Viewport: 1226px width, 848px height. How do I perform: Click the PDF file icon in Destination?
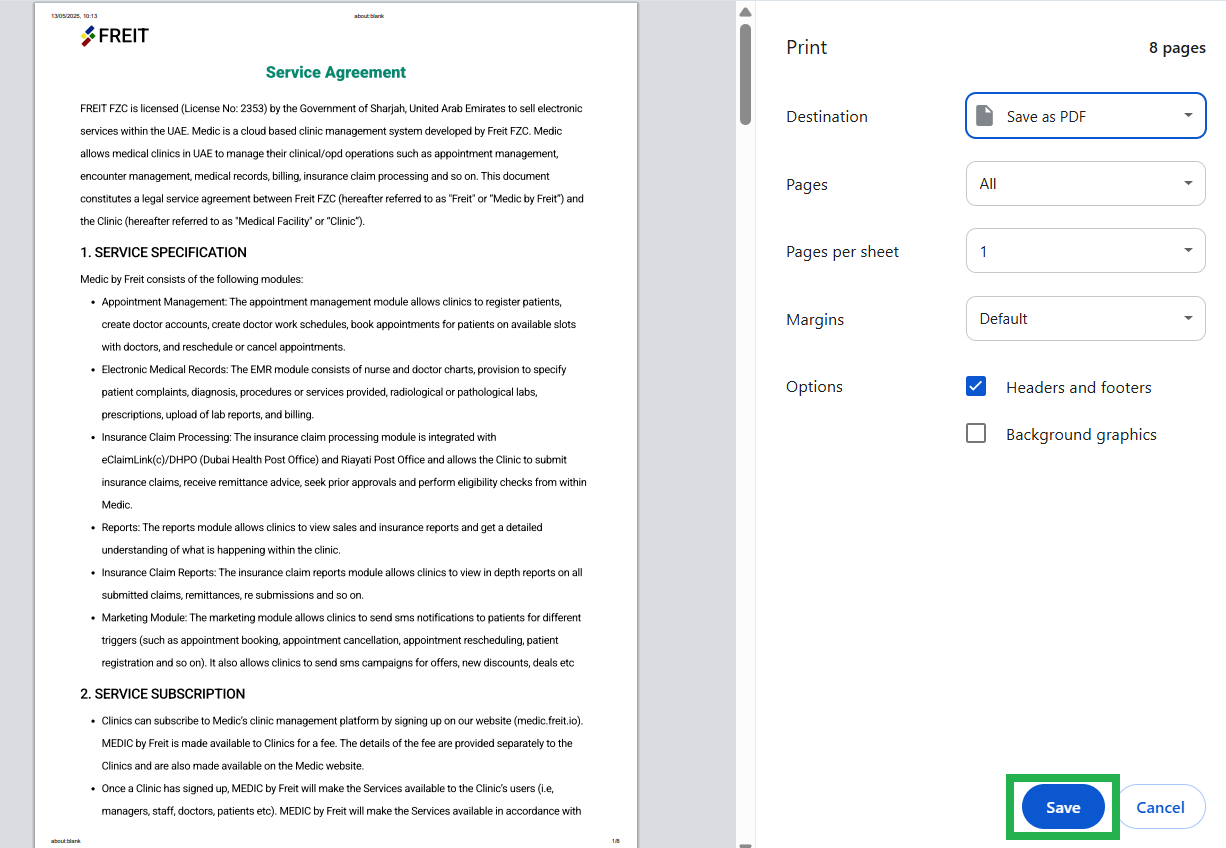[985, 116]
